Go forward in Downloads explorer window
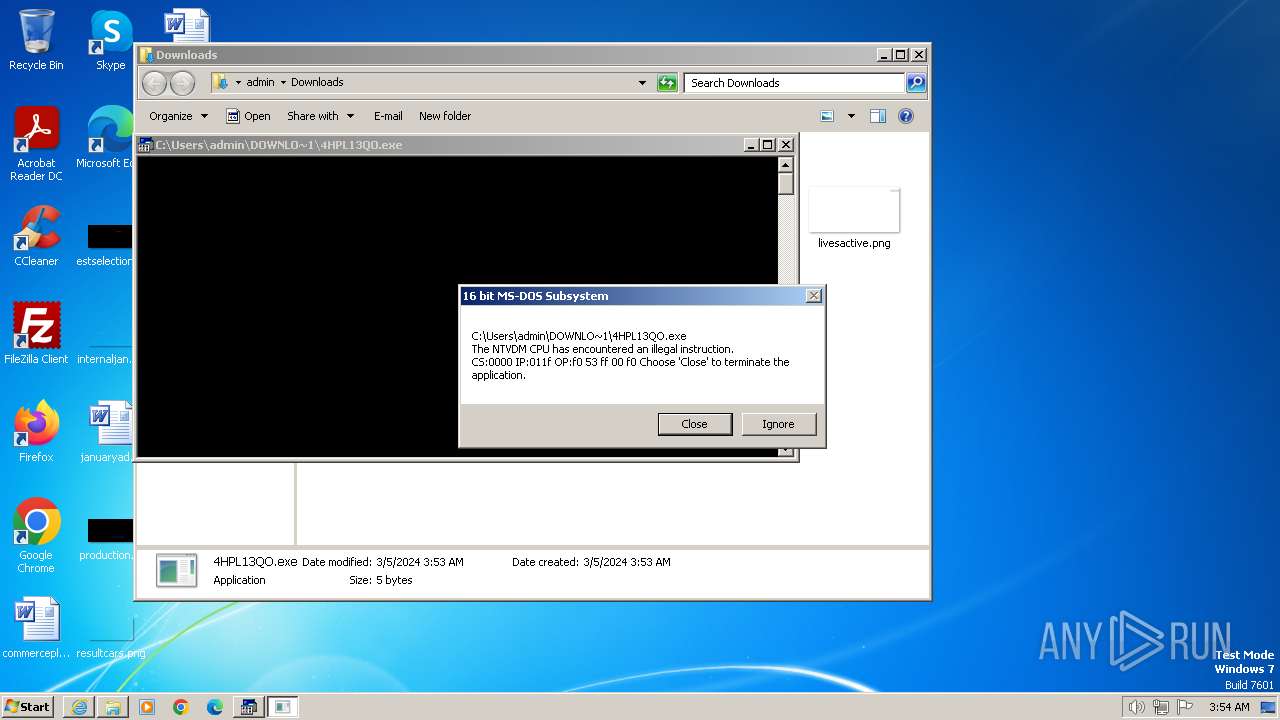 click(182, 83)
